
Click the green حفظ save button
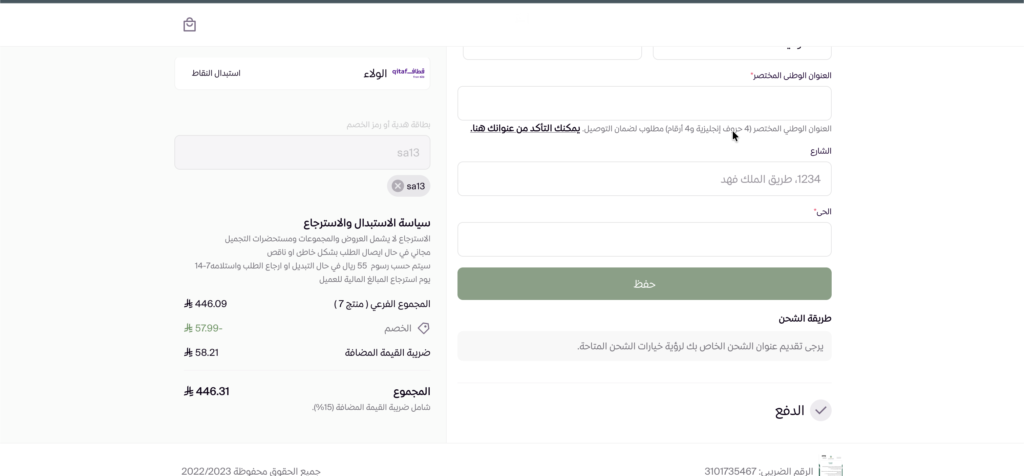(644, 283)
